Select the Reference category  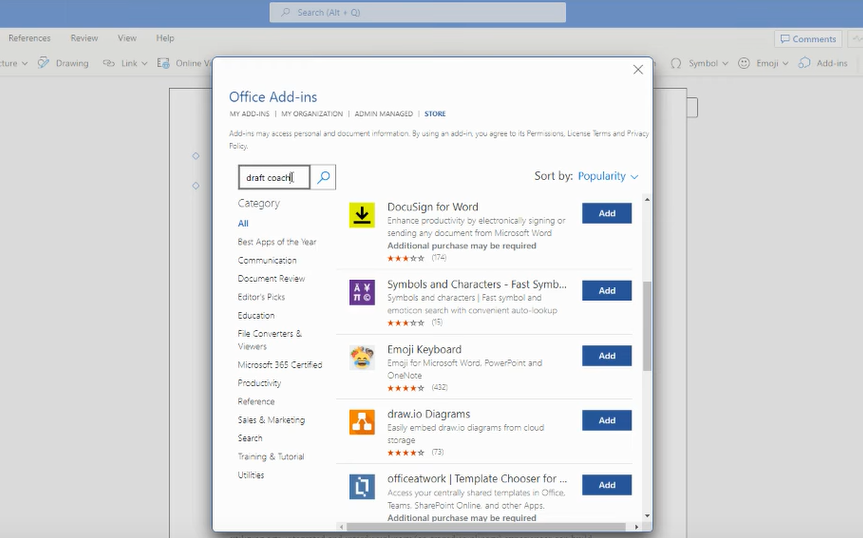(256, 402)
